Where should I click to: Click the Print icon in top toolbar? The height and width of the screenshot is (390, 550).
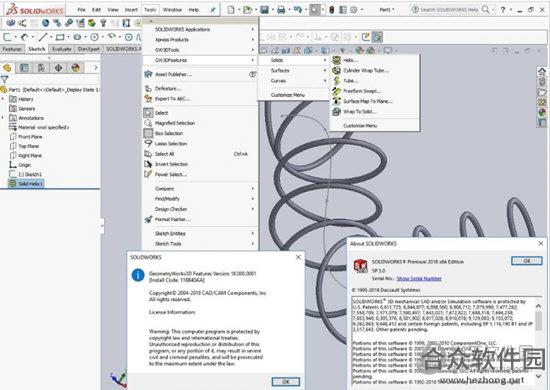coord(281,10)
